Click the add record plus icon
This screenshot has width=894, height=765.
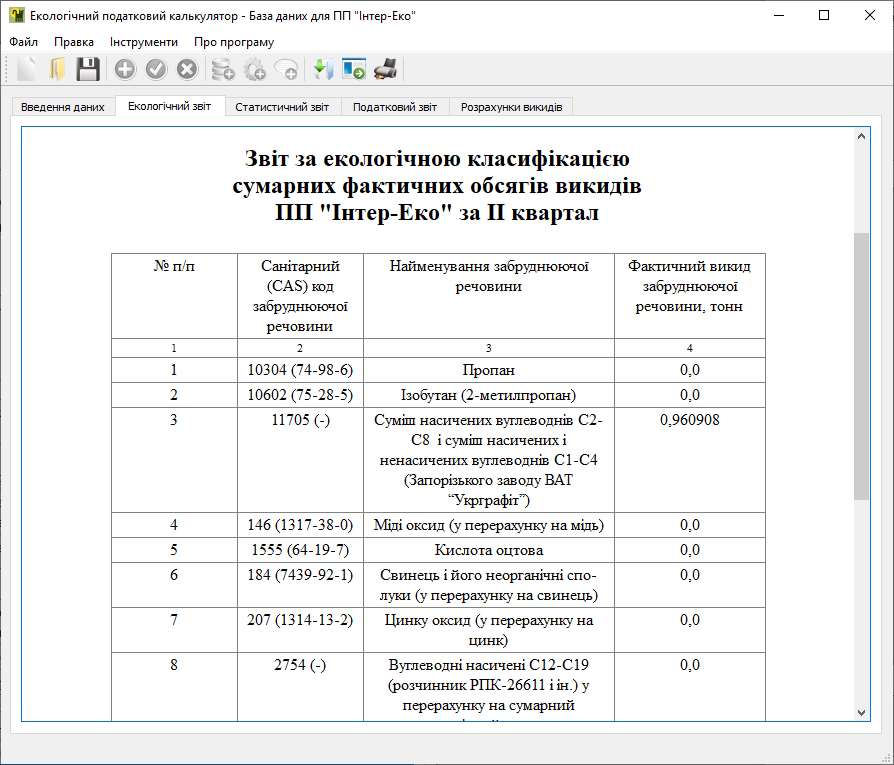coord(125,70)
